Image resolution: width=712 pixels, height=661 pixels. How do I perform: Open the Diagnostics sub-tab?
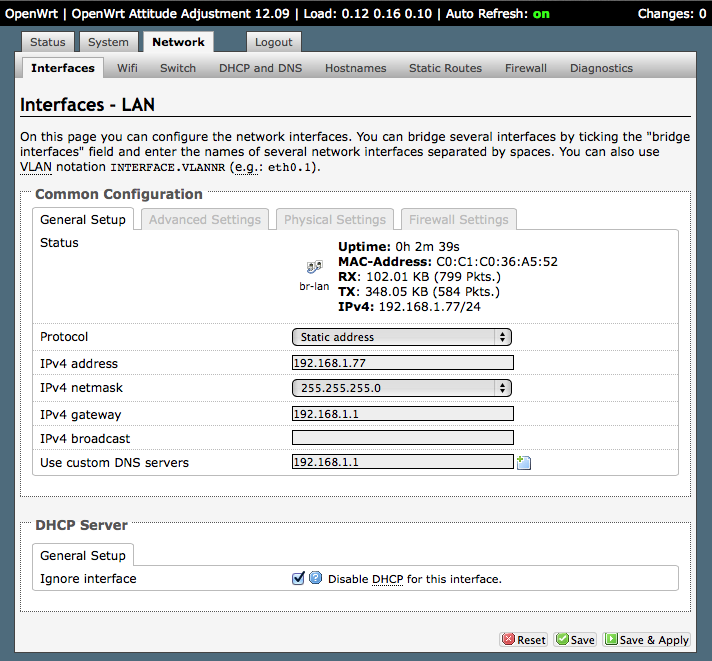pos(601,68)
